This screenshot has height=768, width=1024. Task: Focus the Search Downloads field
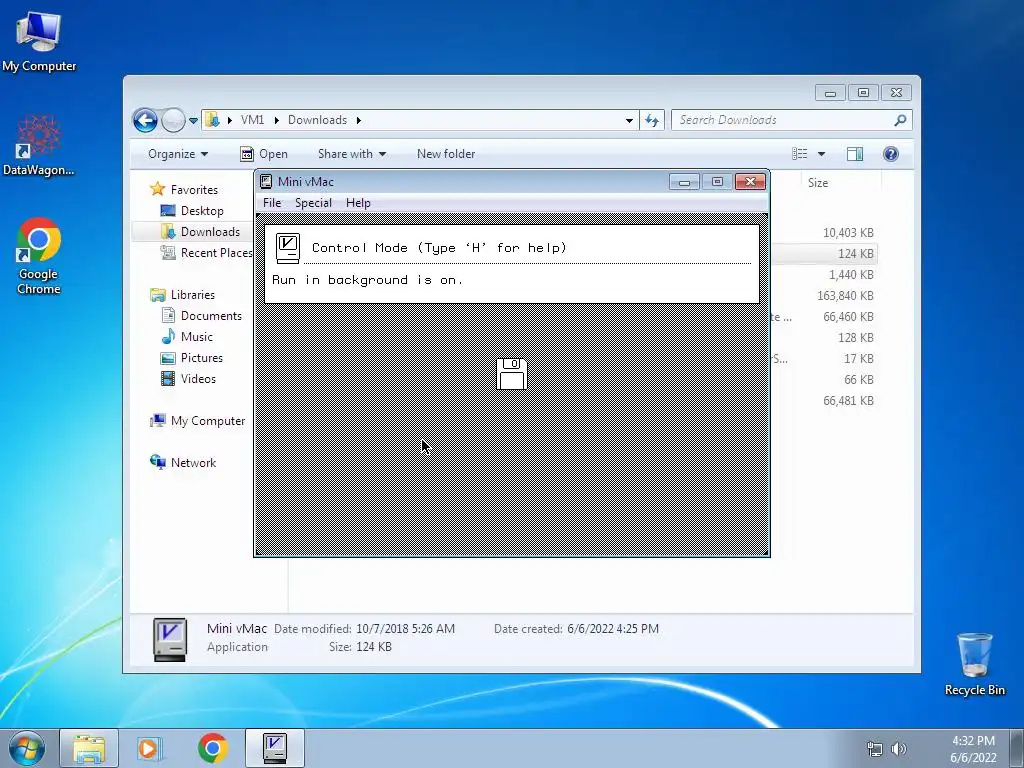tap(784, 120)
